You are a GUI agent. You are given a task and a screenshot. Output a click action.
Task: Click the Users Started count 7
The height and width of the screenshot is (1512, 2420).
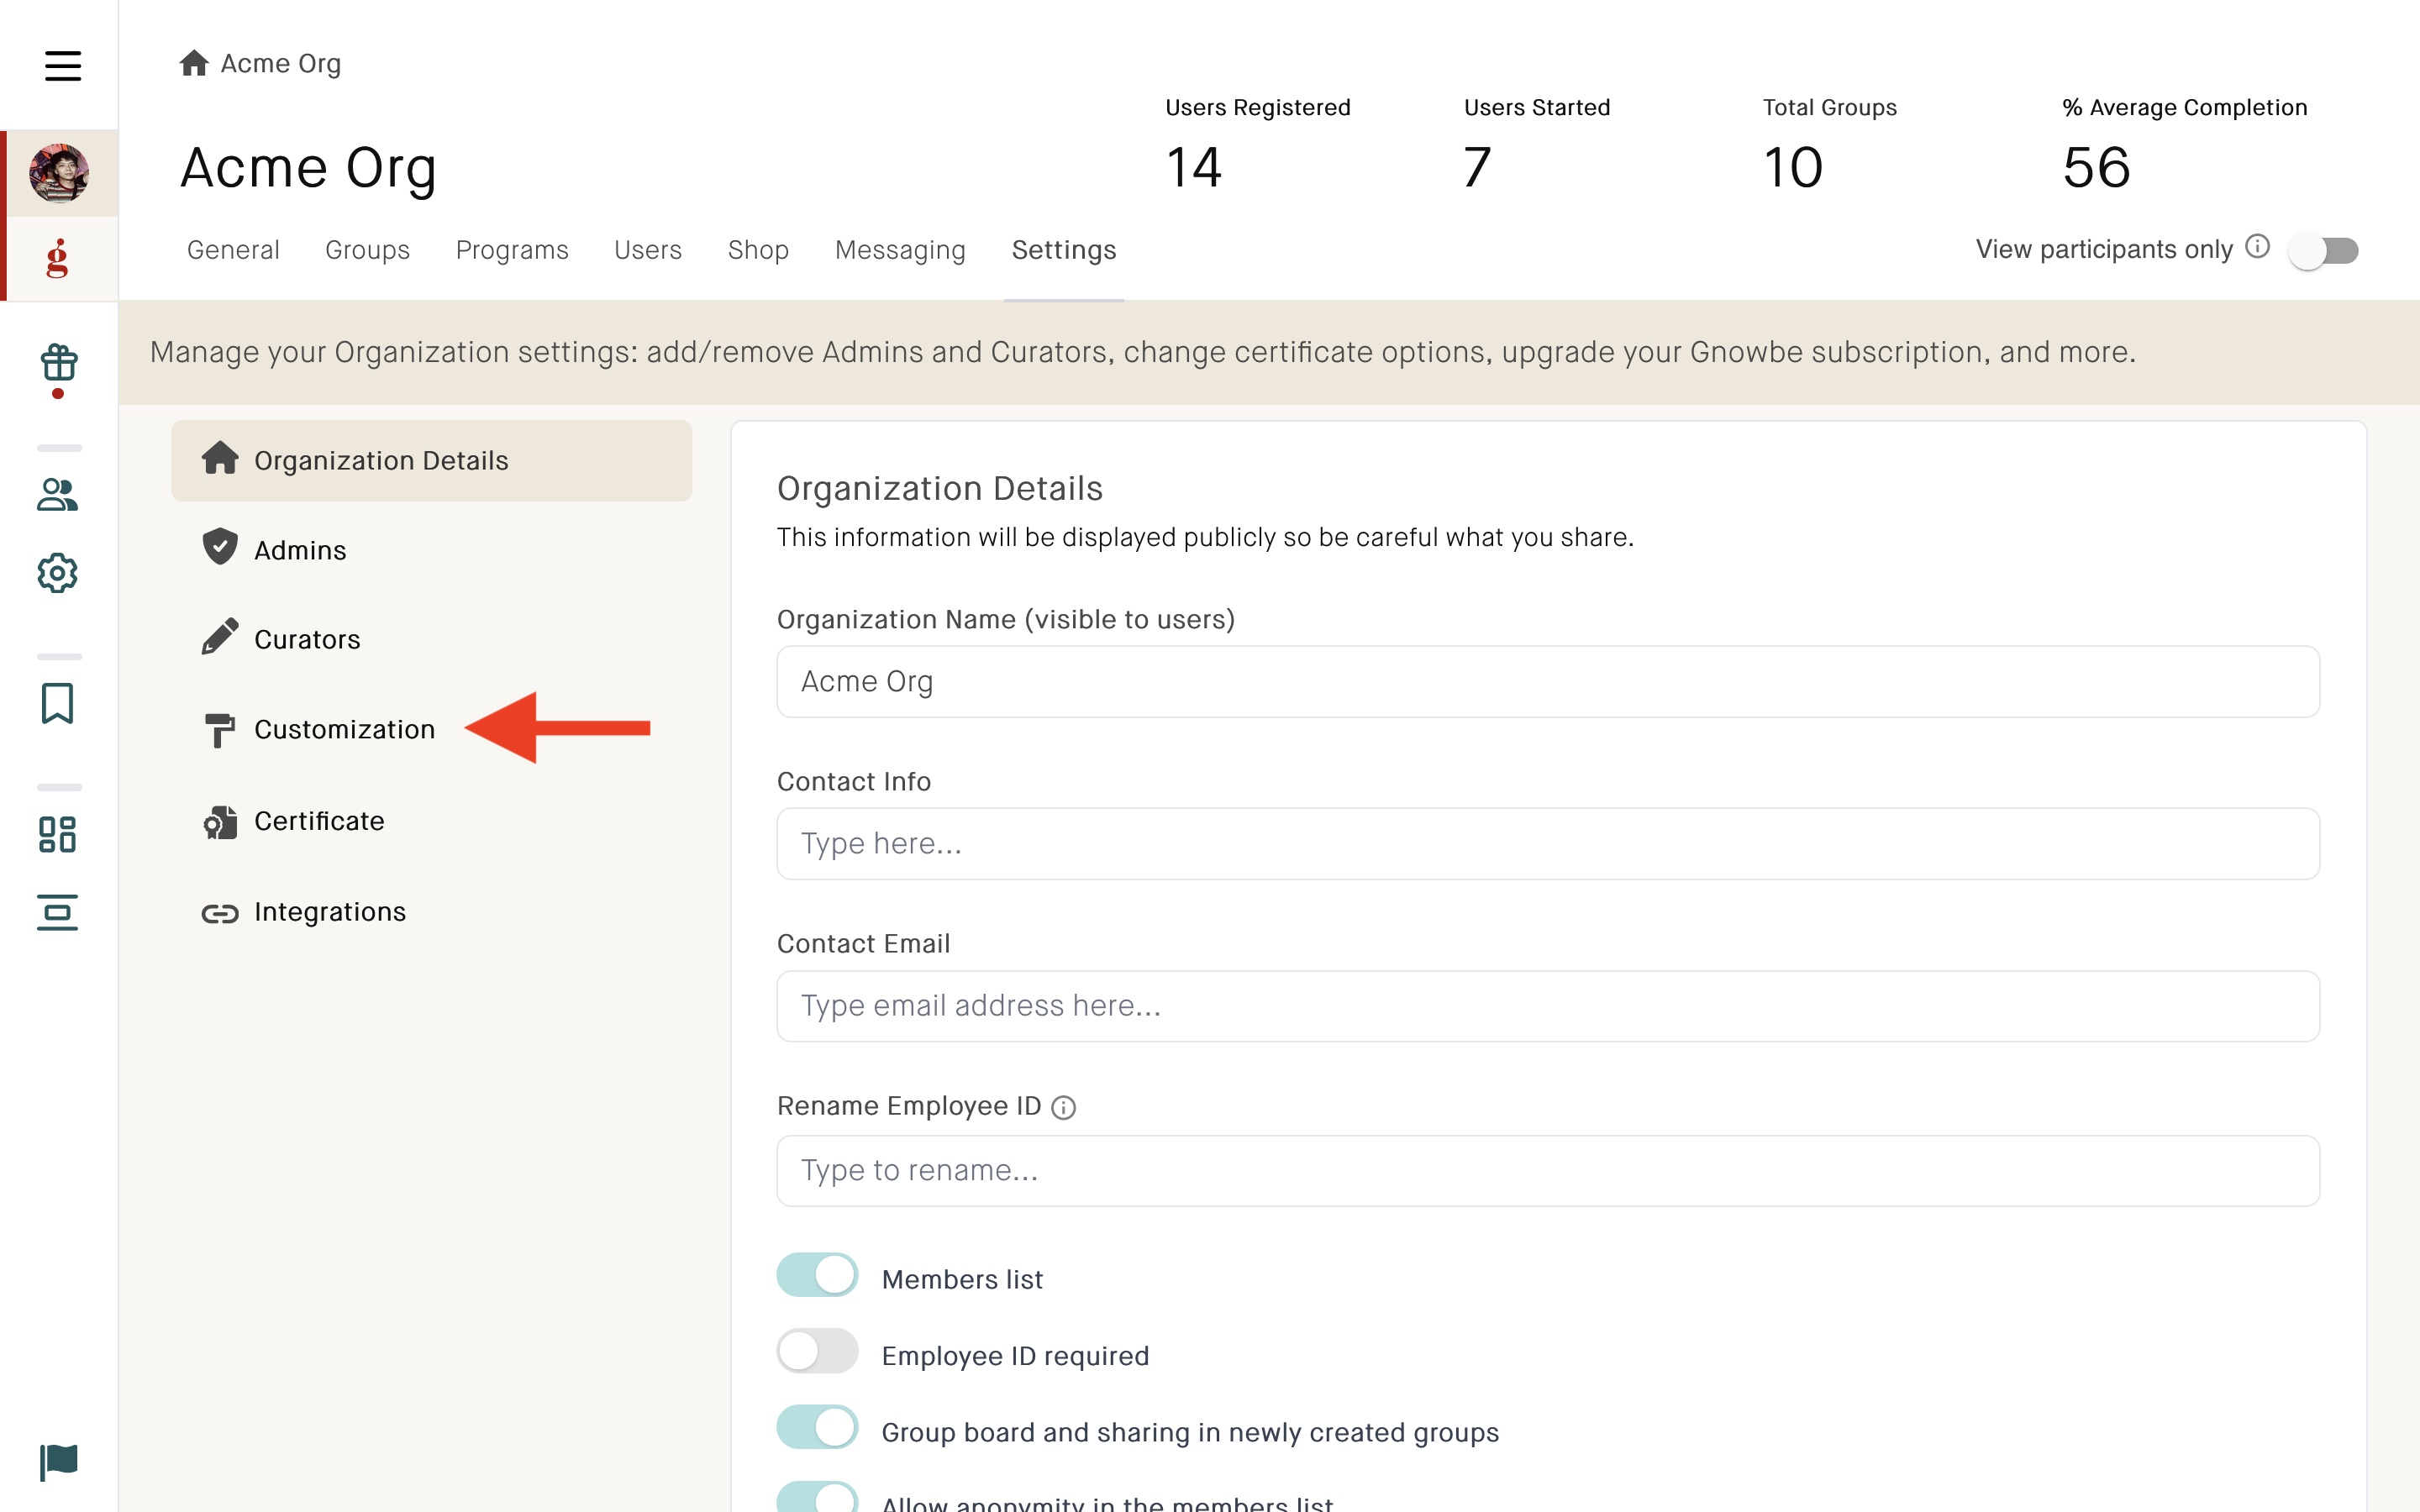click(1478, 167)
